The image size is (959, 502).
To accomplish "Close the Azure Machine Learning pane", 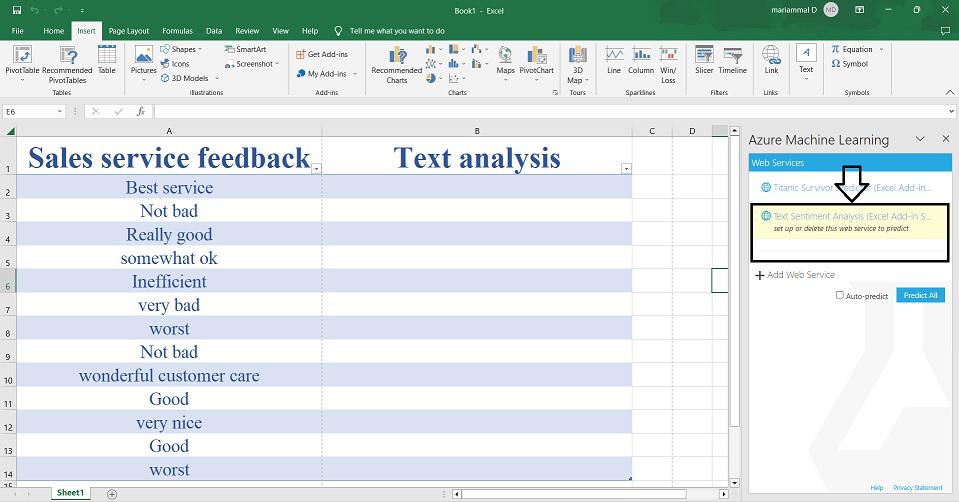I will coord(946,139).
